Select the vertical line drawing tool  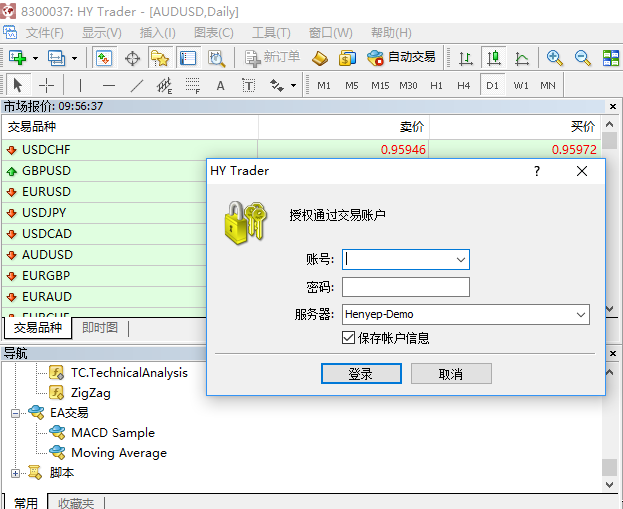(x=80, y=85)
